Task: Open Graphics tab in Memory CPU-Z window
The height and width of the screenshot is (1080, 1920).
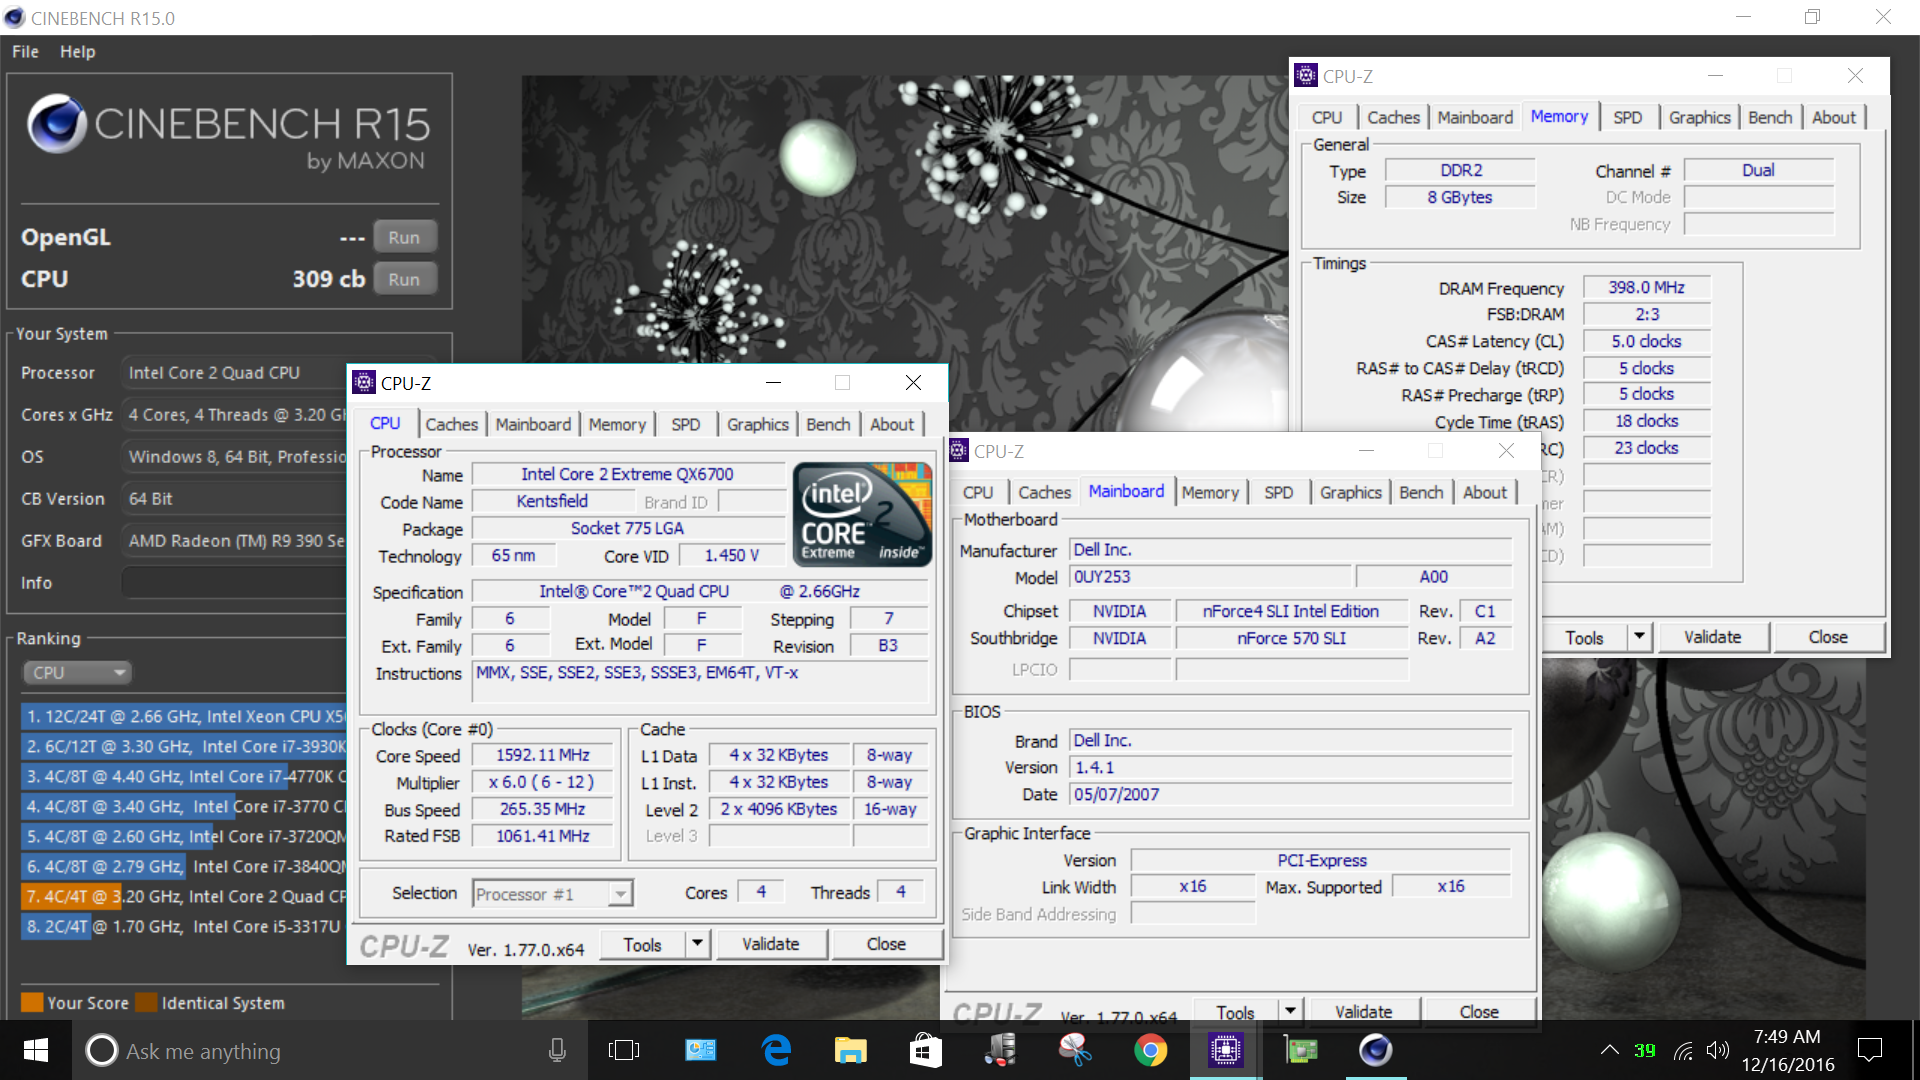Action: click(1699, 117)
